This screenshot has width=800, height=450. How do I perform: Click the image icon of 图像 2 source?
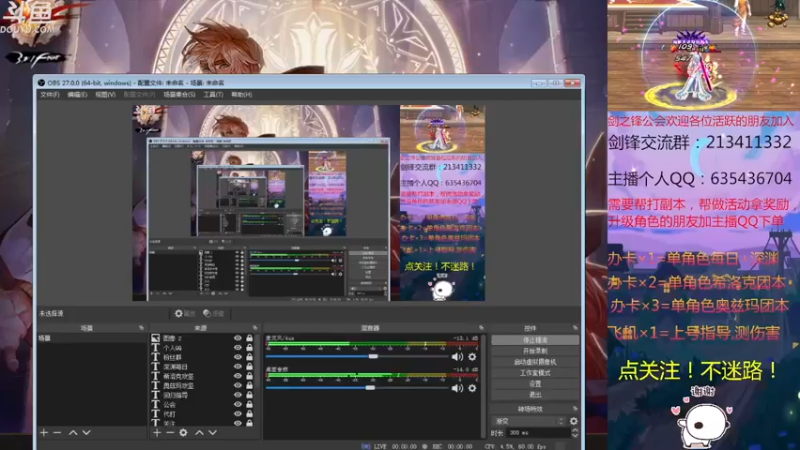pos(156,338)
